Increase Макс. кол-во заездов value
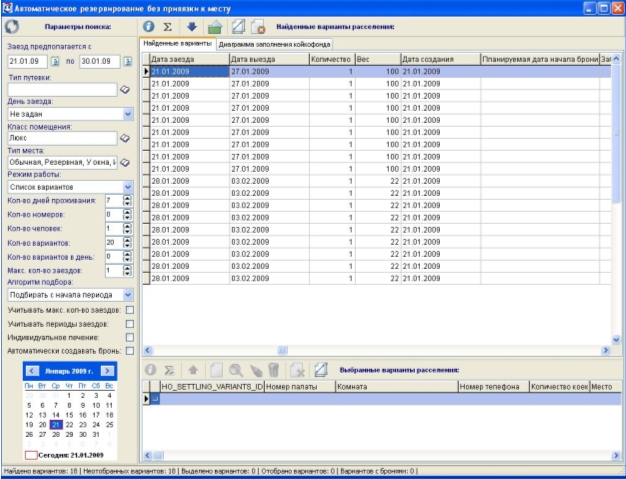This screenshot has width=626, height=479. (x=127, y=268)
